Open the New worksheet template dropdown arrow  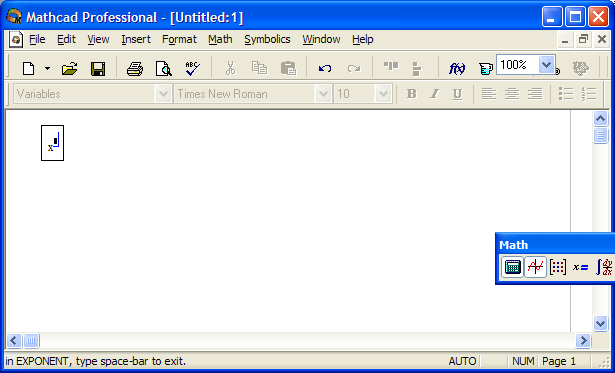coord(47,69)
